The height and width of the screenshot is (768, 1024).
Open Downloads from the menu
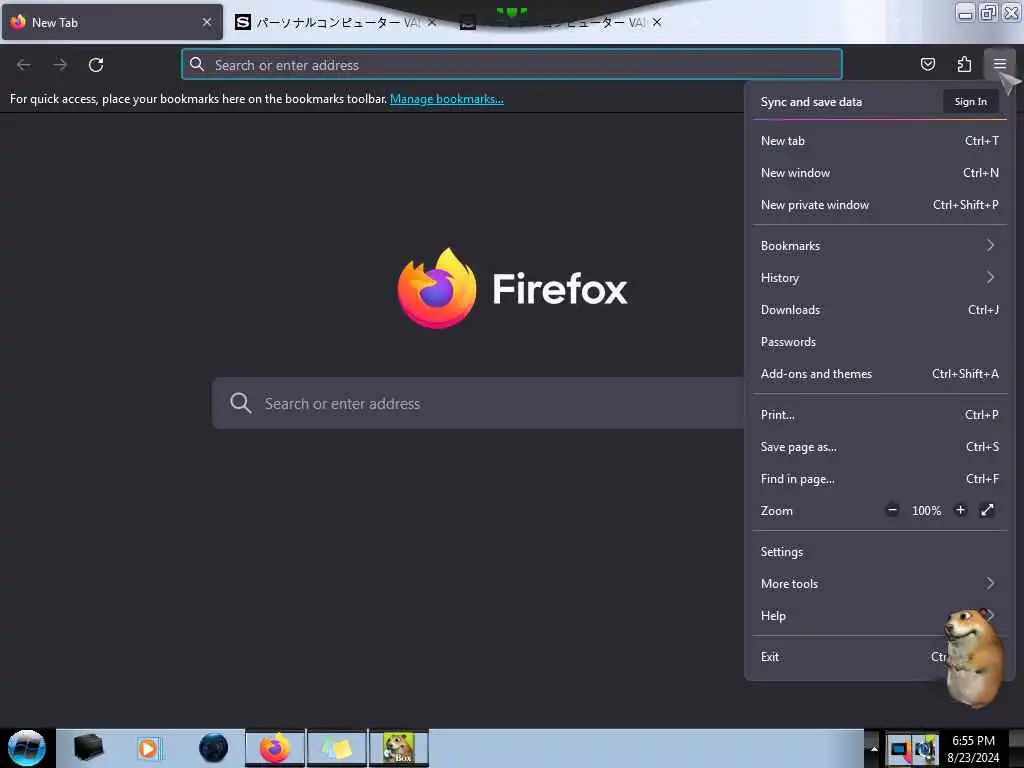coord(879,310)
